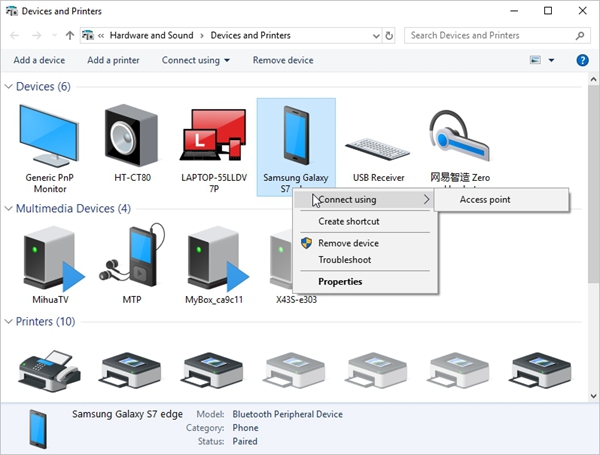This screenshot has height=455, width=600.
Task: Collapse the Printers (10) group
Action: 8,321
